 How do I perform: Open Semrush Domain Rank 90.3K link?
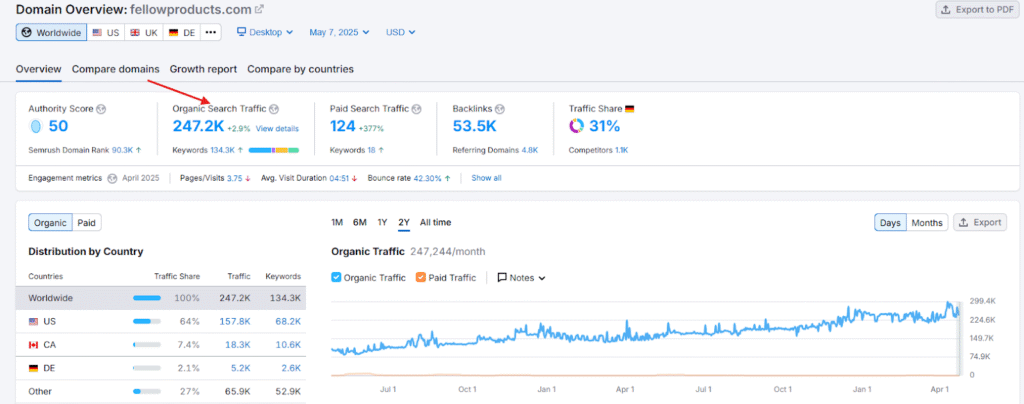pyautogui.click(x=122, y=150)
